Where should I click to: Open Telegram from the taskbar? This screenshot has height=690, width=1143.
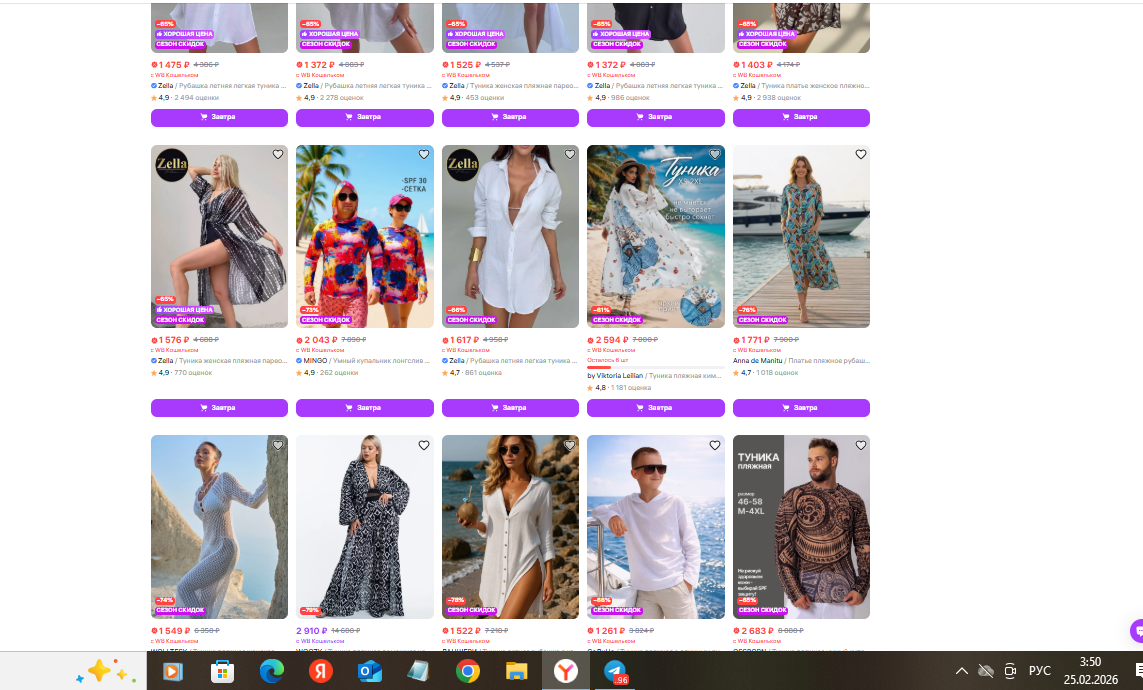pyautogui.click(x=615, y=671)
